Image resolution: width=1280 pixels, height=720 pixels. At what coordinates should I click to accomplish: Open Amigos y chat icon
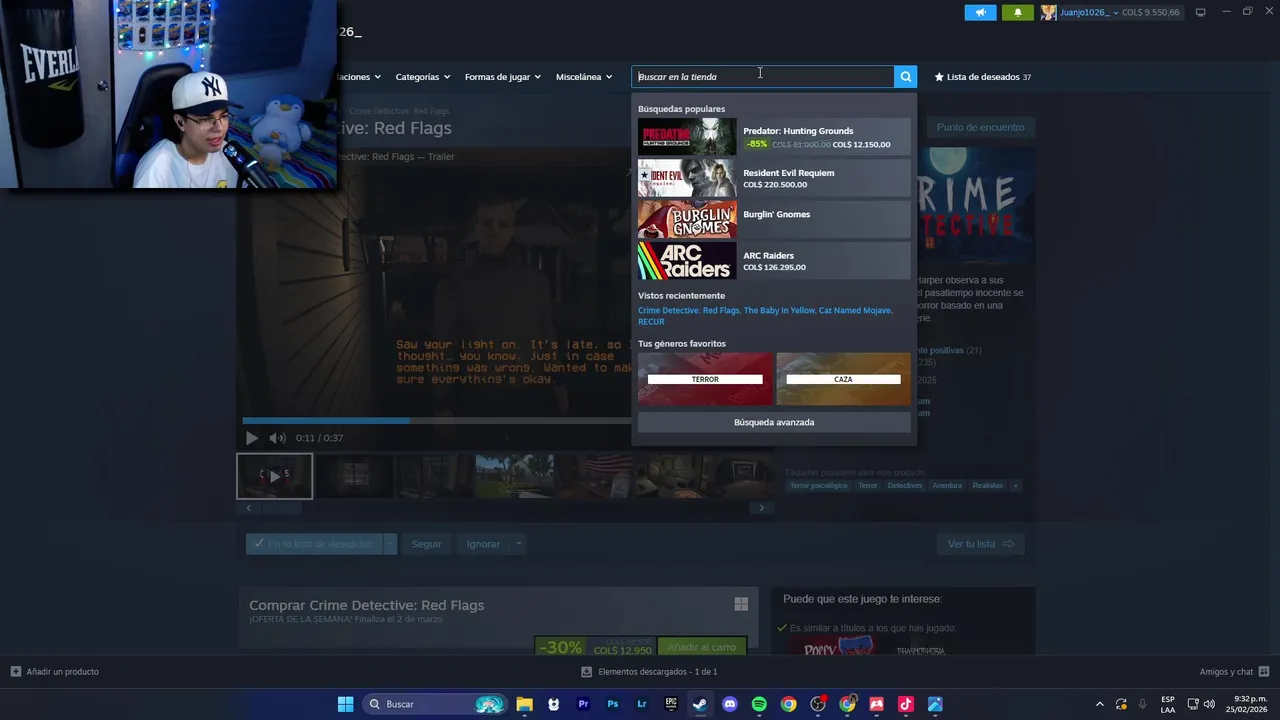coord(1263,672)
